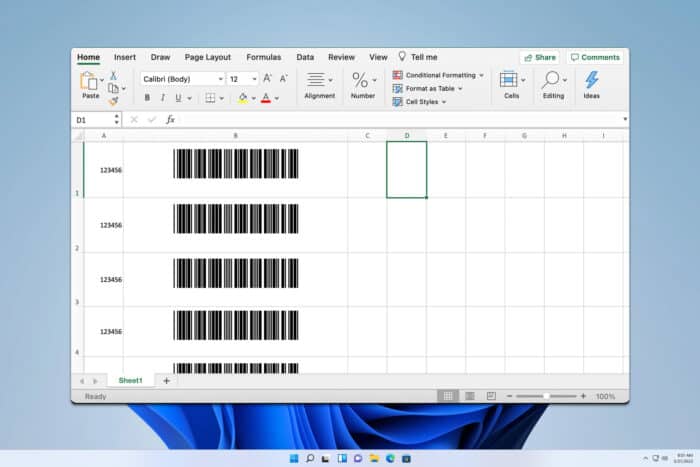The width and height of the screenshot is (700, 467).
Task: Expand the Fill Color dropdown arrow
Action: click(x=254, y=98)
